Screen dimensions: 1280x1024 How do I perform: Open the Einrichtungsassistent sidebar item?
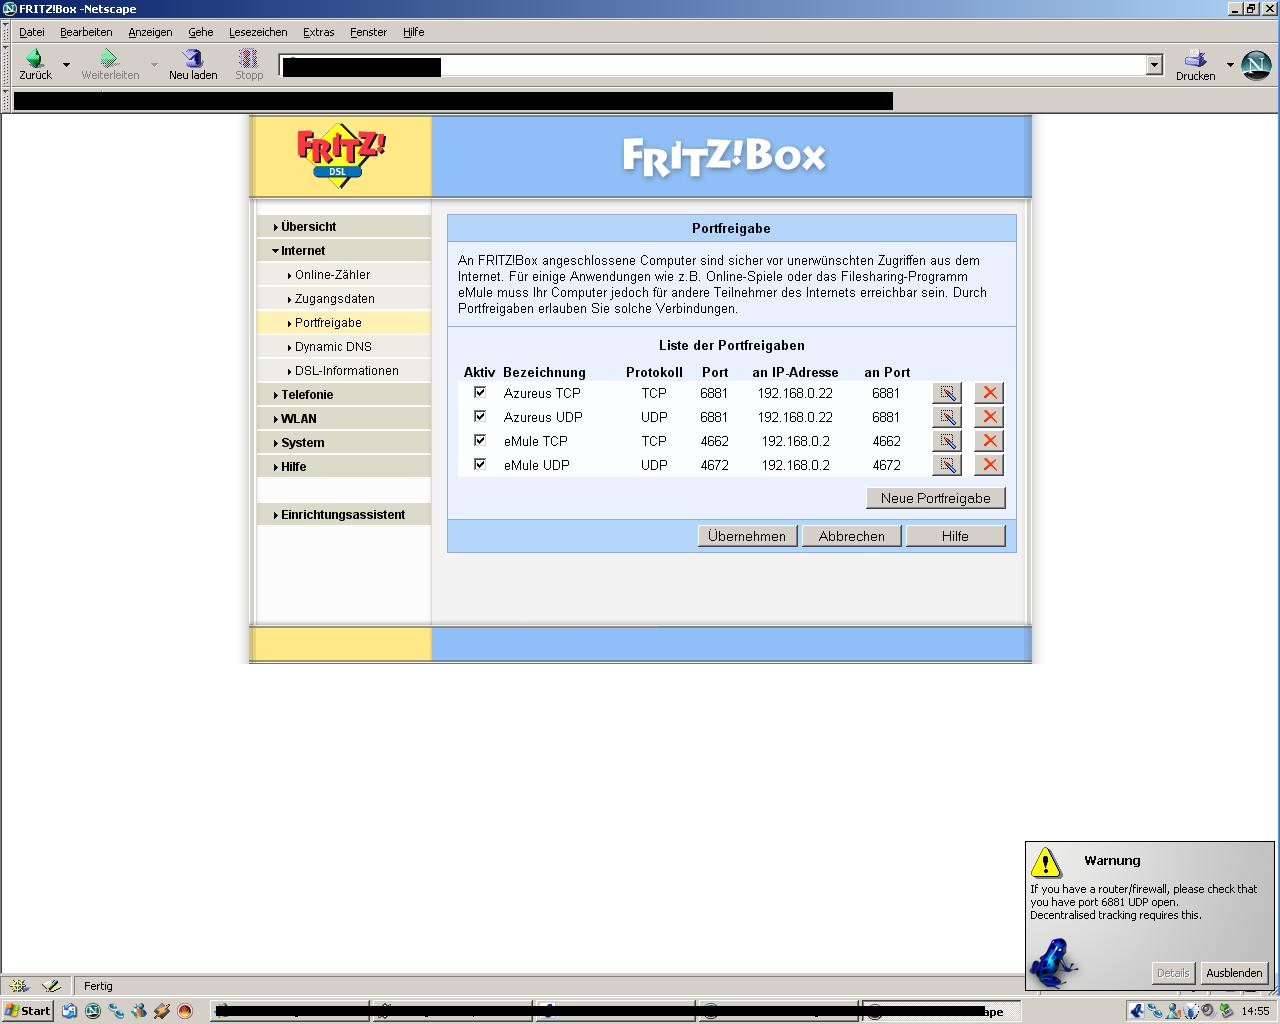343,515
